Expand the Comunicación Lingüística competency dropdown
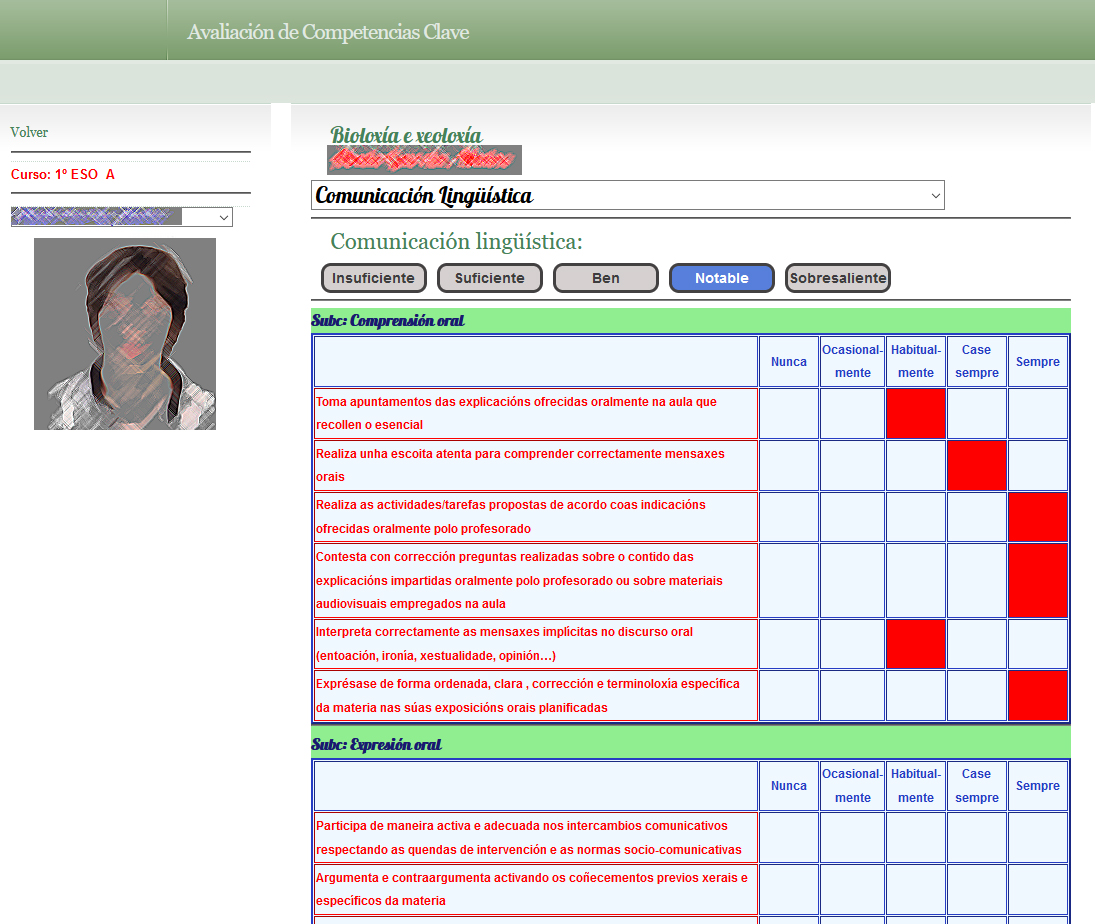 click(x=627, y=195)
